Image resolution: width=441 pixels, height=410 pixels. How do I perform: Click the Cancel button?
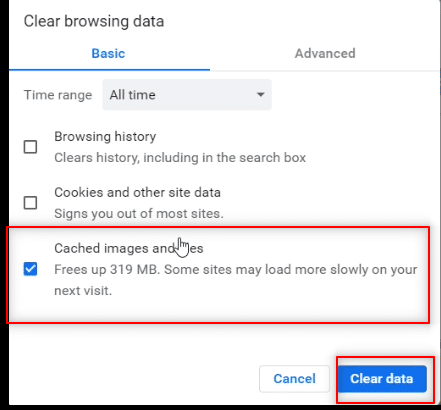(294, 379)
